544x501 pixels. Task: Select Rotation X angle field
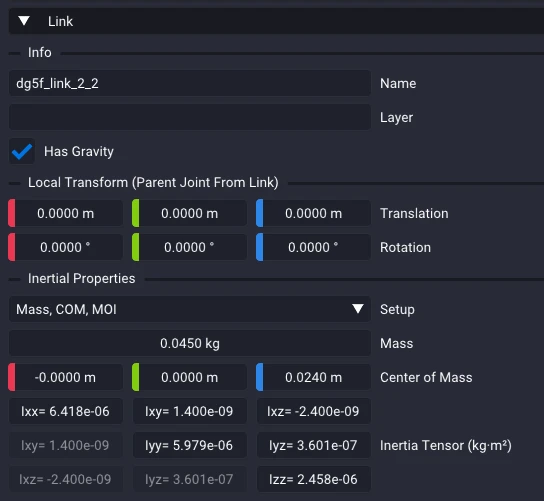pyautogui.click(x=66, y=247)
